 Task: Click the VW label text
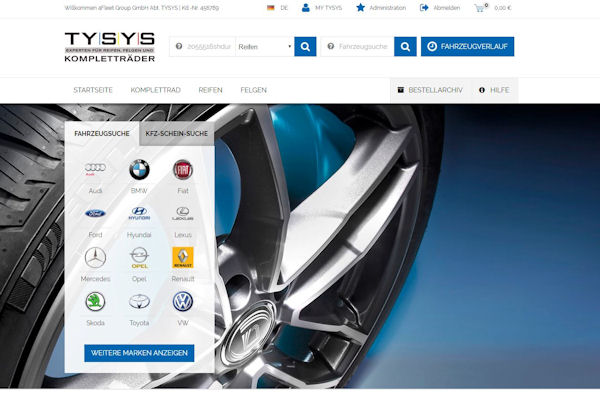[183, 323]
